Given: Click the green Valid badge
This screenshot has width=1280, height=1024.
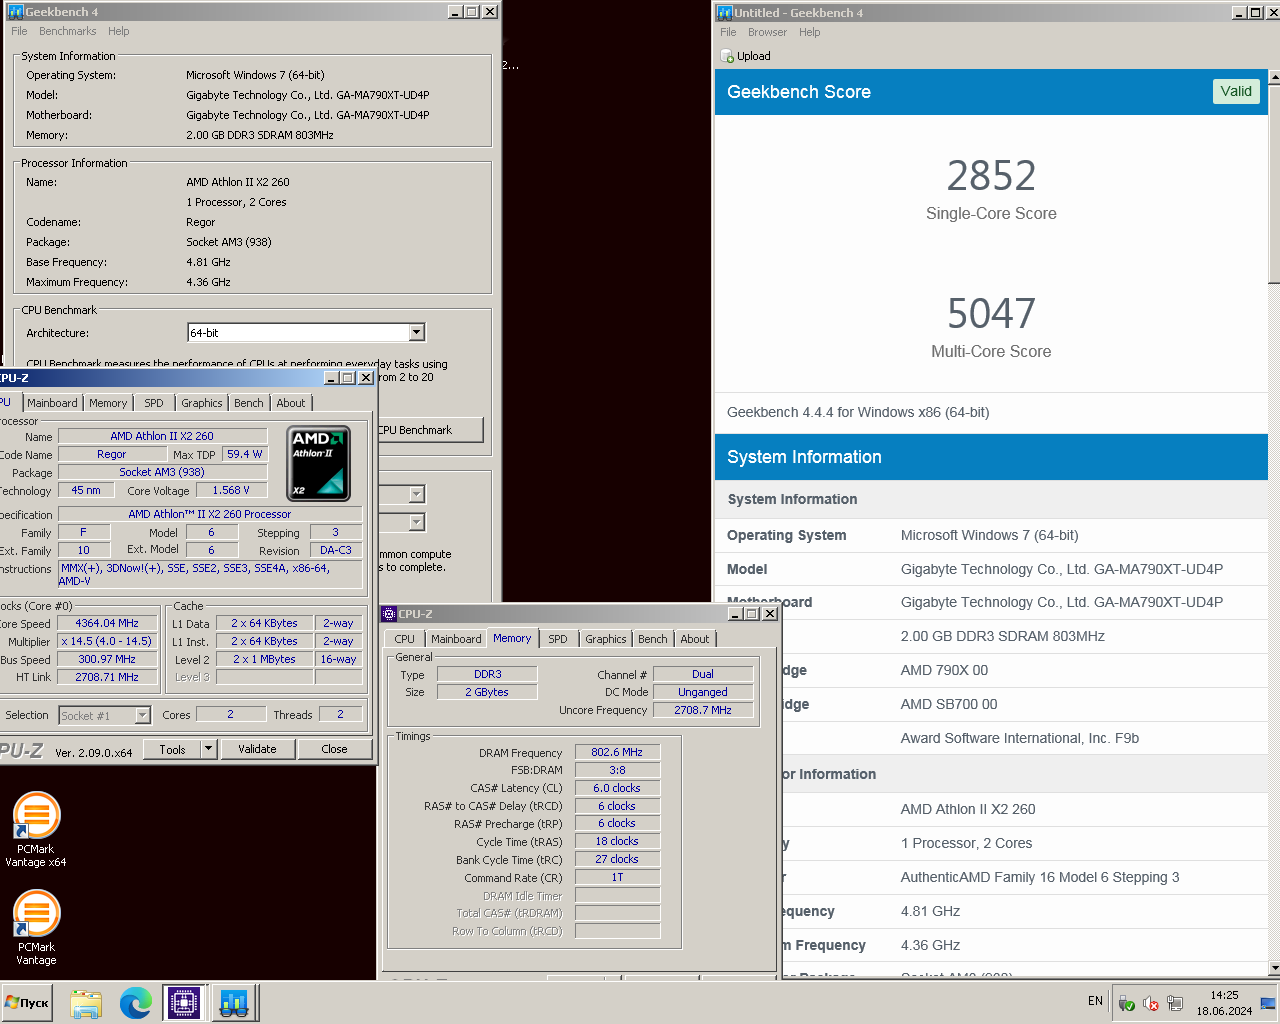Looking at the screenshot, I should click(1236, 91).
